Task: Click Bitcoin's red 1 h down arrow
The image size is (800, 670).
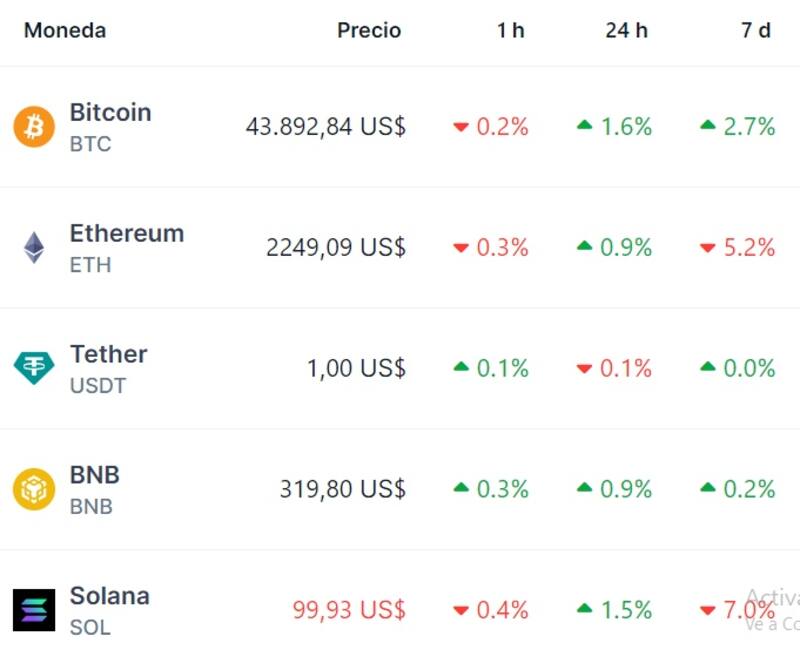Action: 461,127
